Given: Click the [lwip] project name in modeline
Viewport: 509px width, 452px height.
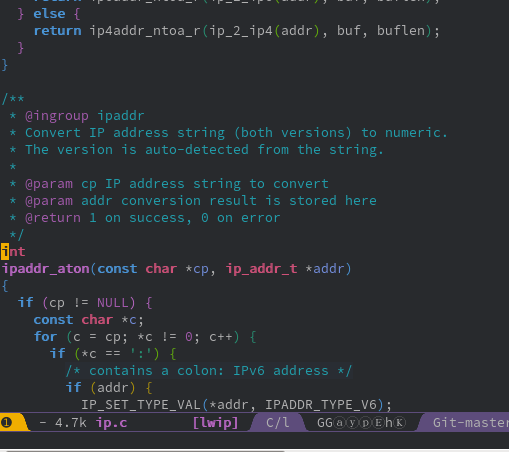Looking at the screenshot, I should click(x=215, y=423).
